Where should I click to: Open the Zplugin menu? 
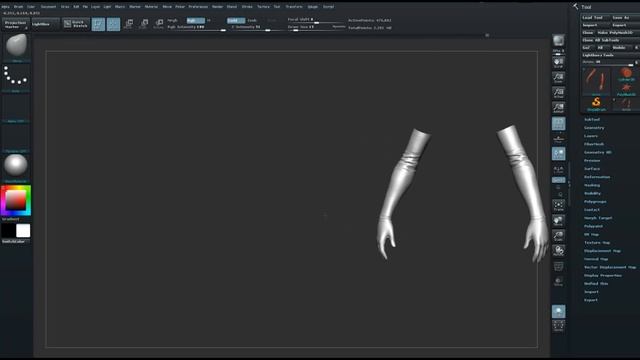point(313,7)
